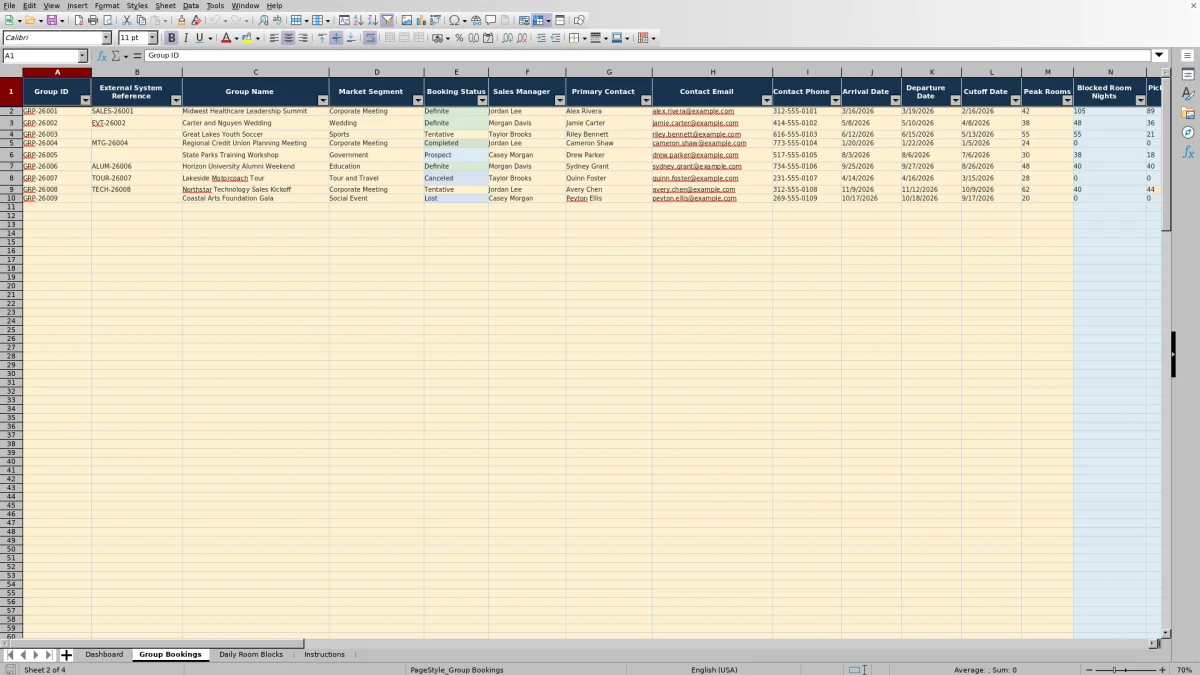Switch to the Daily Room Blocks sheet tab
1200x675 pixels.
point(251,655)
